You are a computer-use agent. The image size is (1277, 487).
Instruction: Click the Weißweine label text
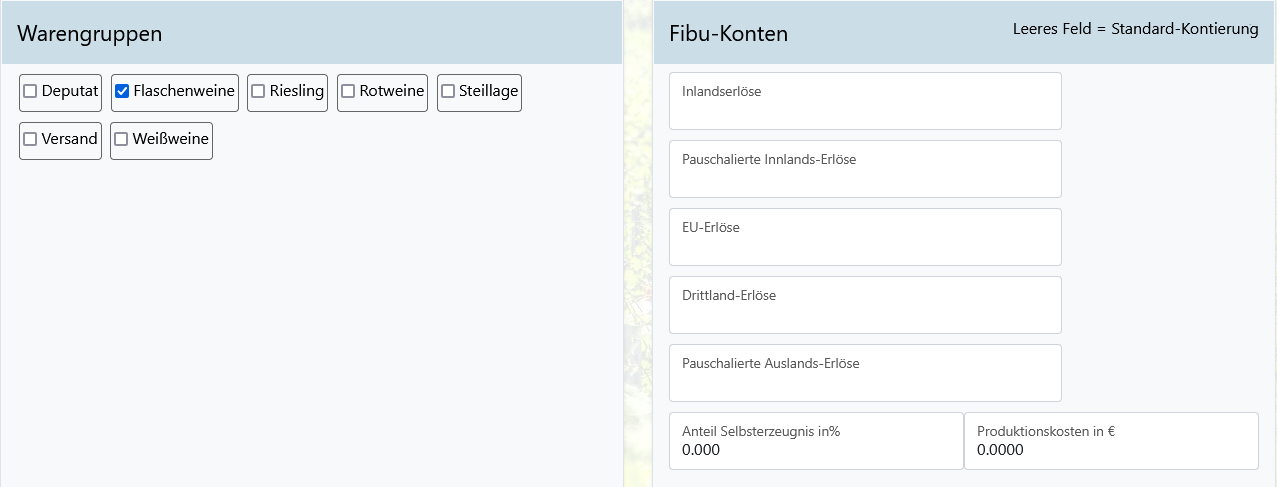coord(171,139)
